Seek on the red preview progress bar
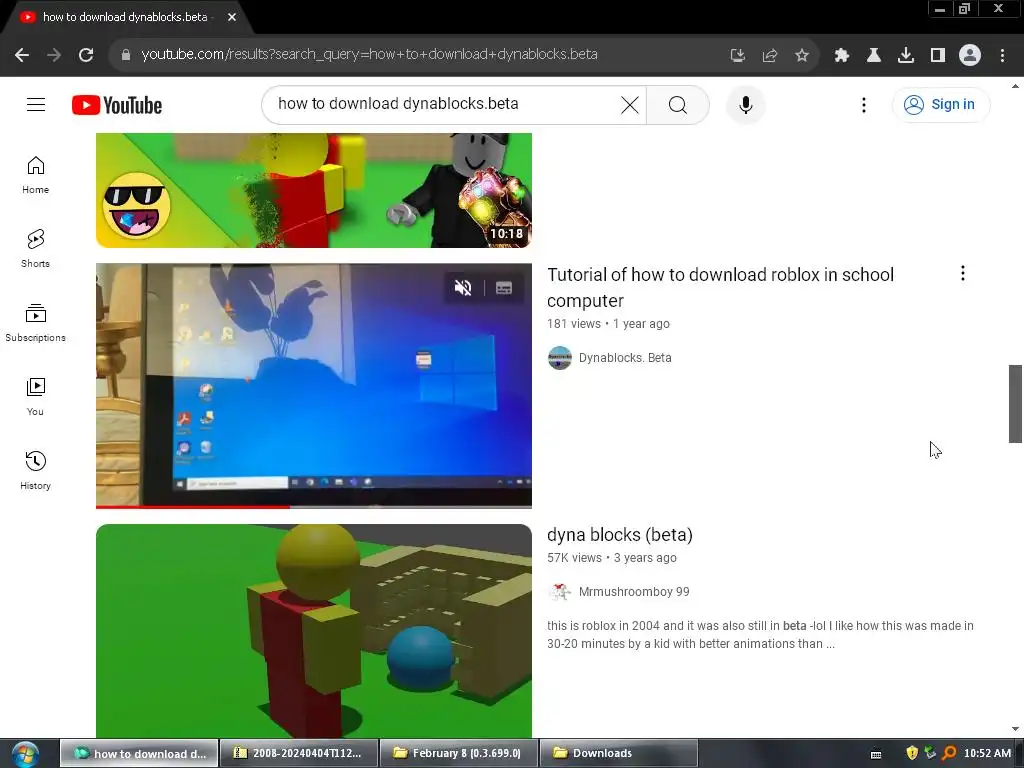The image size is (1024, 768). [x=313, y=506]
